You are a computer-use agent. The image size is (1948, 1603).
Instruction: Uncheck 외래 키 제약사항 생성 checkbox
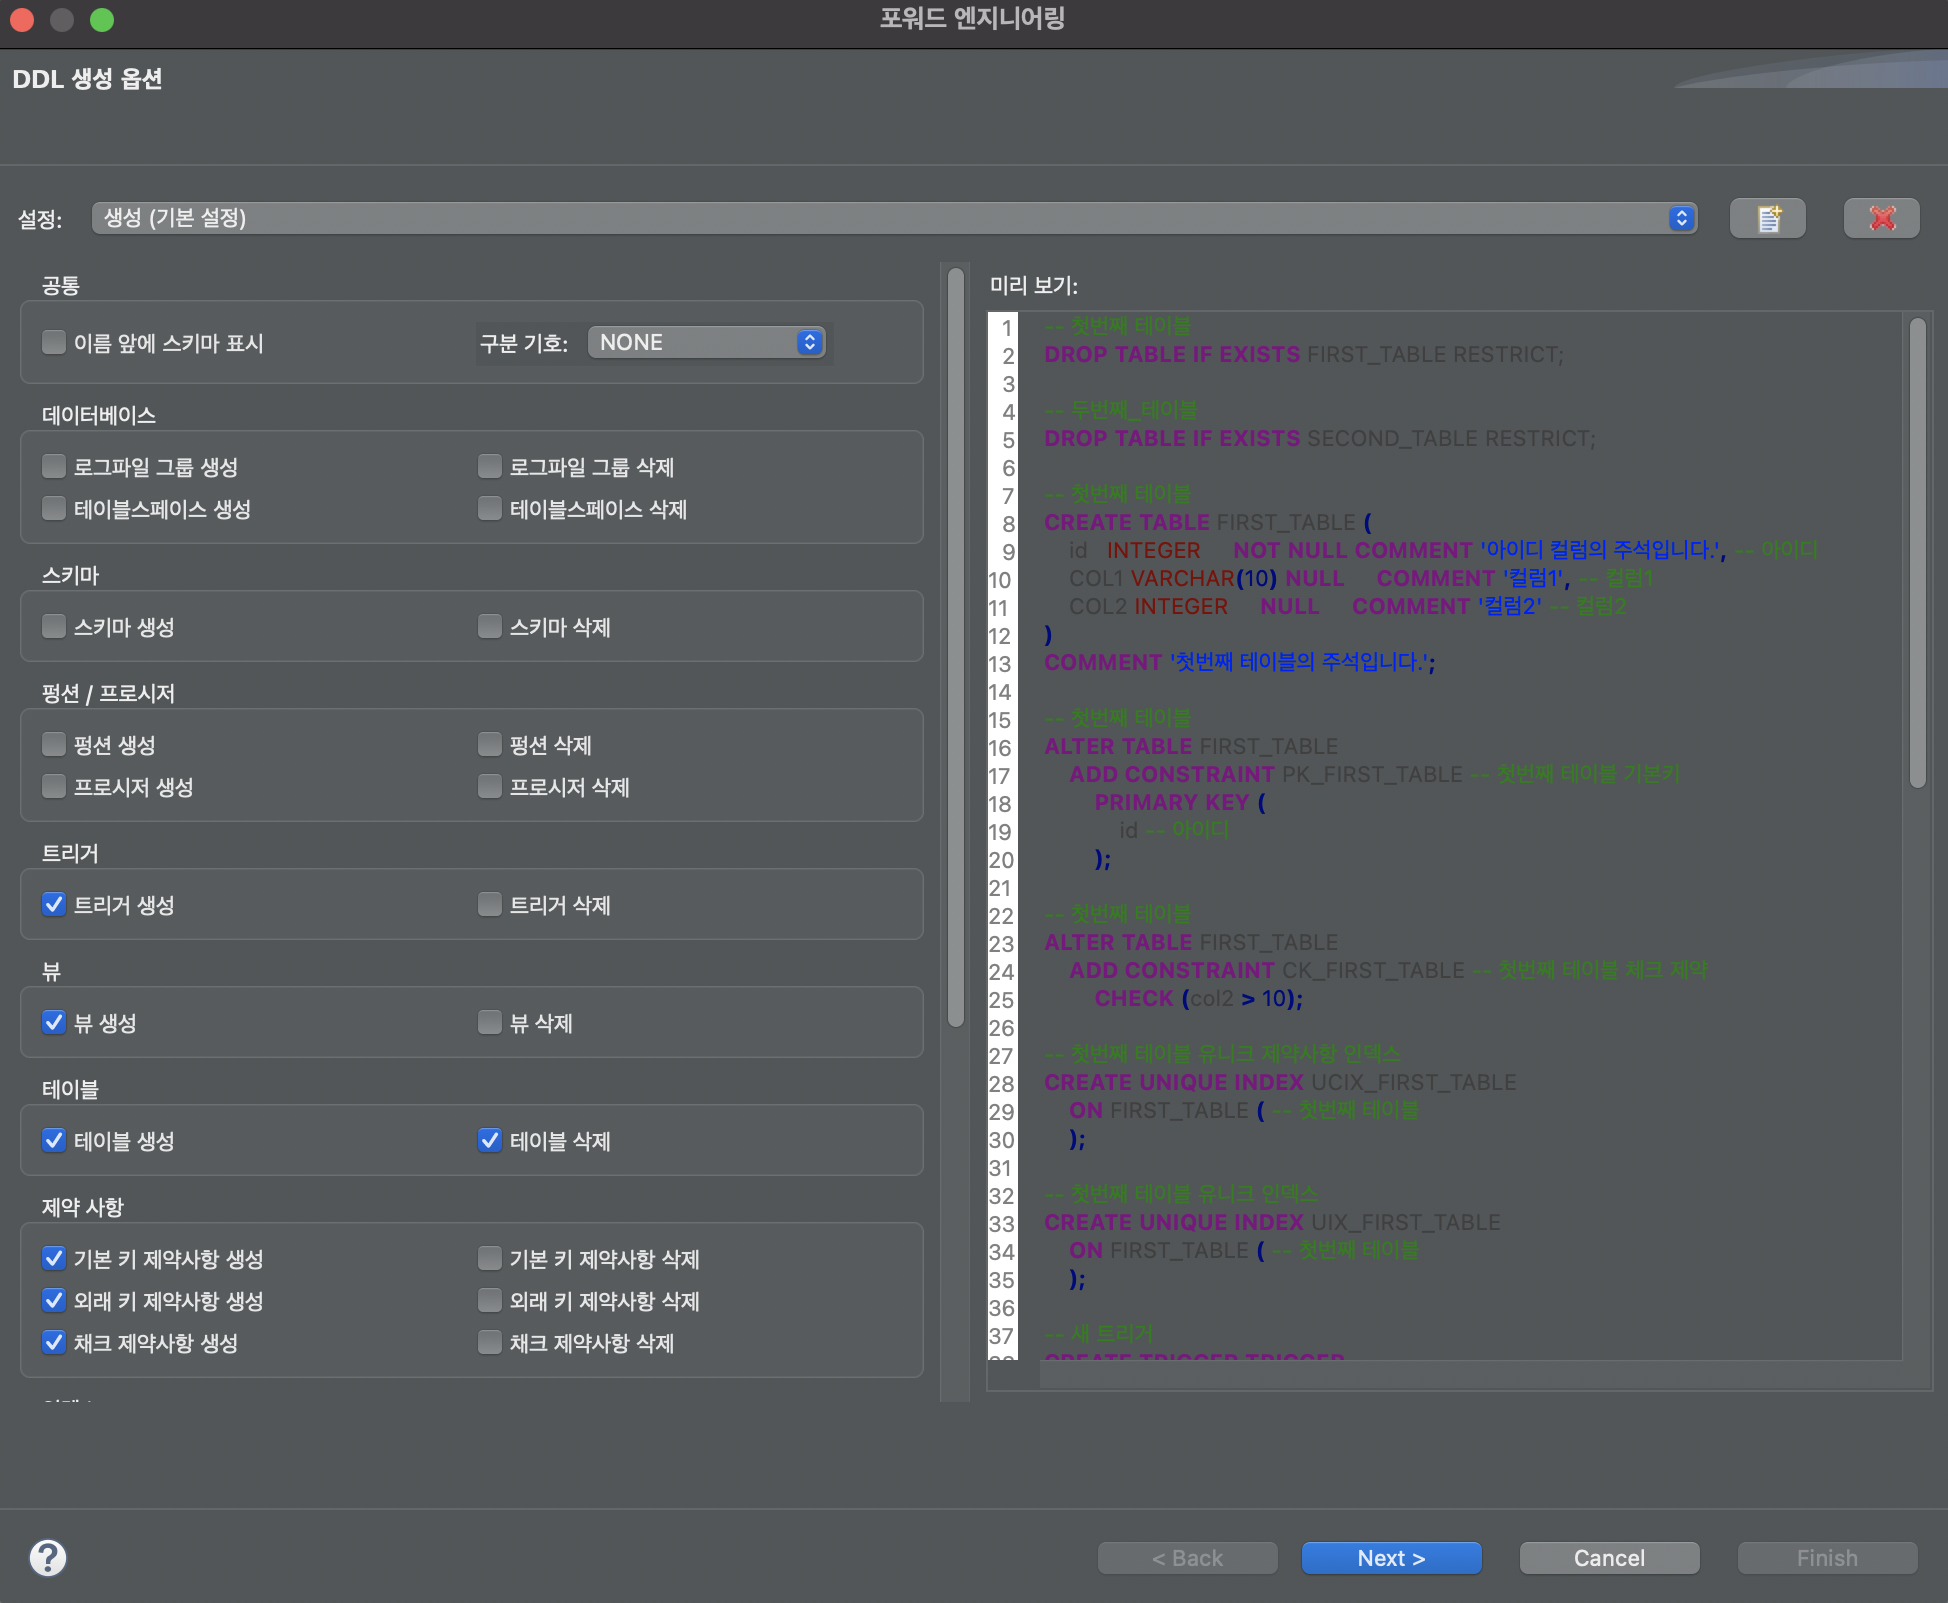(x=54, y=1301)
